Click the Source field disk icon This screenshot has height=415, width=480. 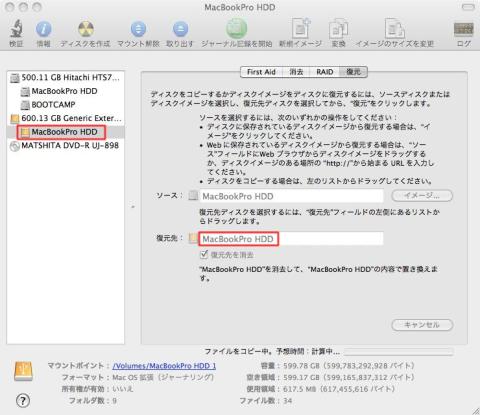click(x=193, y=196)
